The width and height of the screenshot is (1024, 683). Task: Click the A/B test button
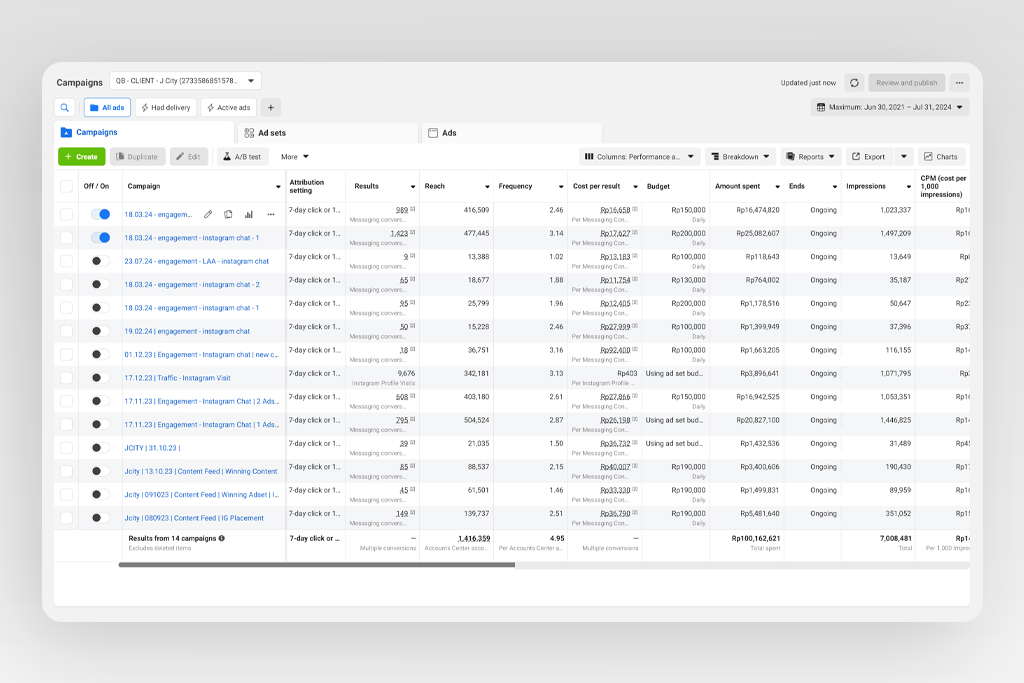pyautogui.click(x=242, y=157)
